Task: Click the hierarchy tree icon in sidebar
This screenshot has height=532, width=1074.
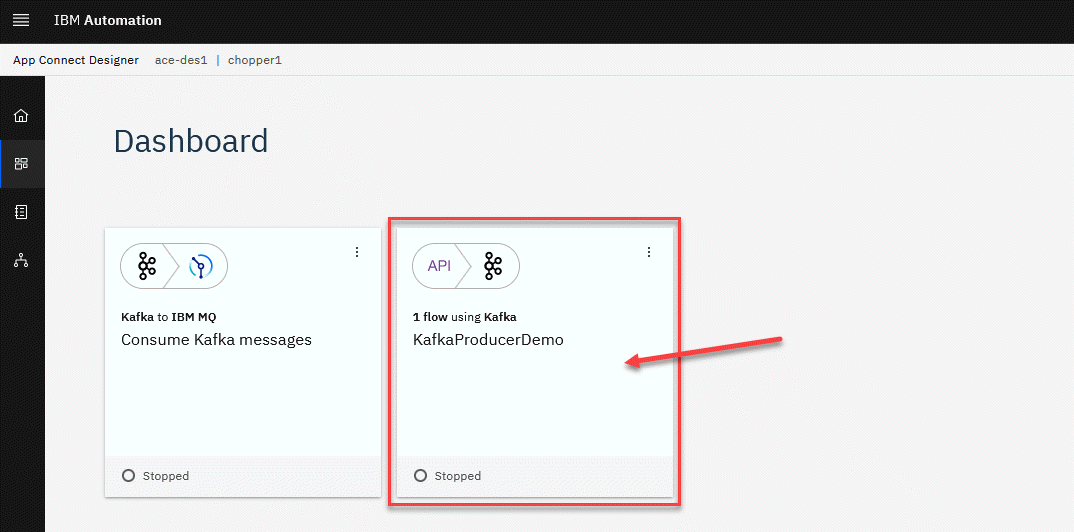Action: pyautogui.click(x=21, y=260)
